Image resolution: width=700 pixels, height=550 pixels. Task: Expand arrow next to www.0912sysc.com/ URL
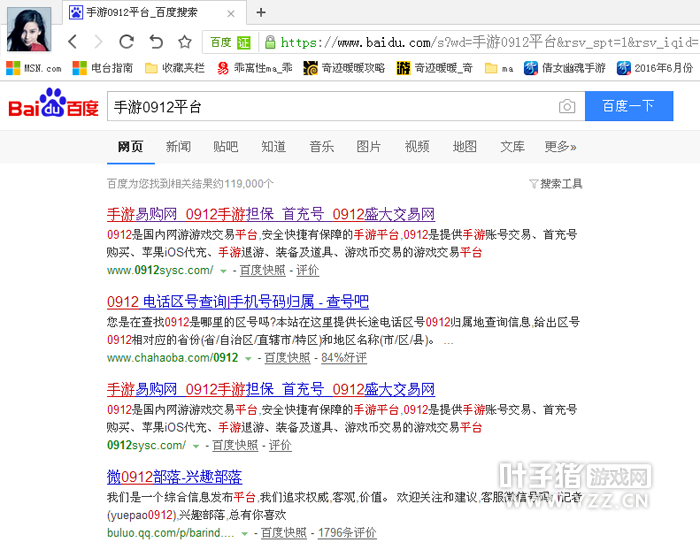pyautogui.click(x=222, y=271)
